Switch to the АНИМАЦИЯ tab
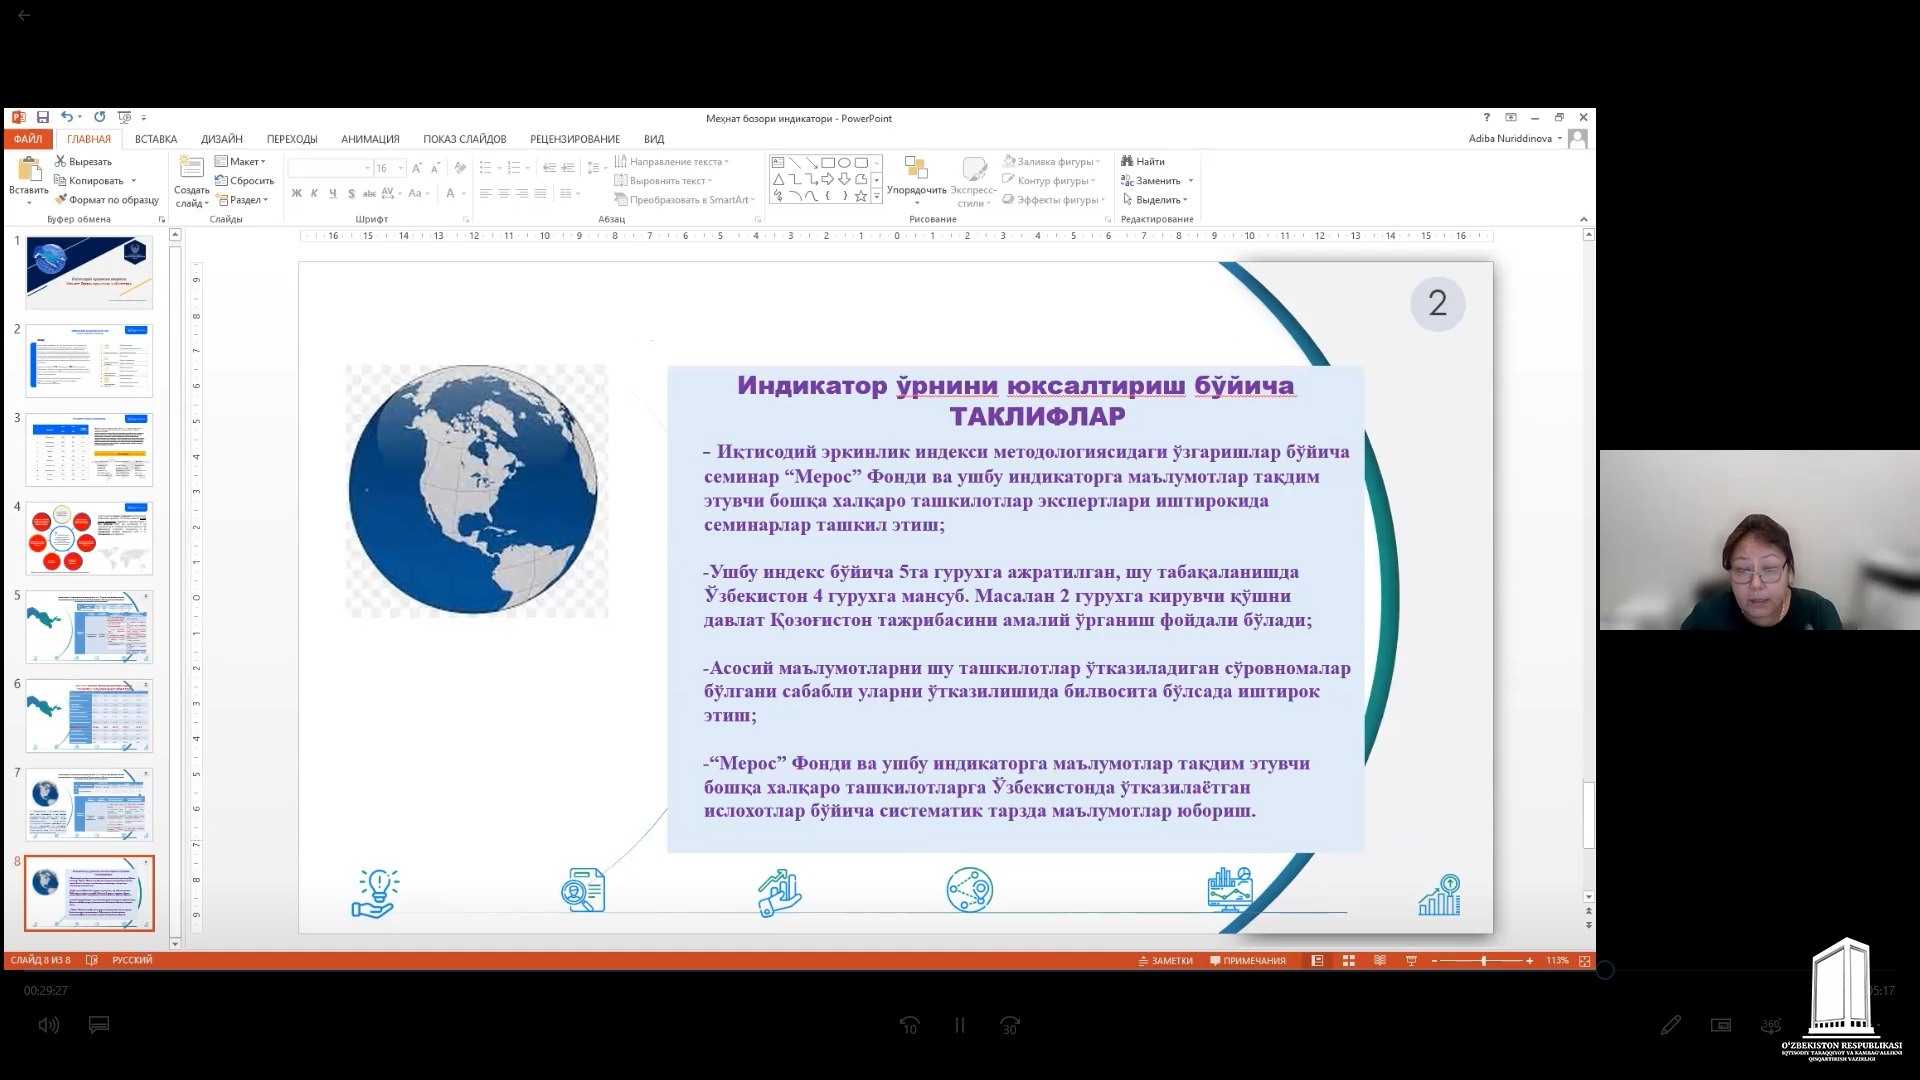The image size is (1920, 1080). (370, 139)
